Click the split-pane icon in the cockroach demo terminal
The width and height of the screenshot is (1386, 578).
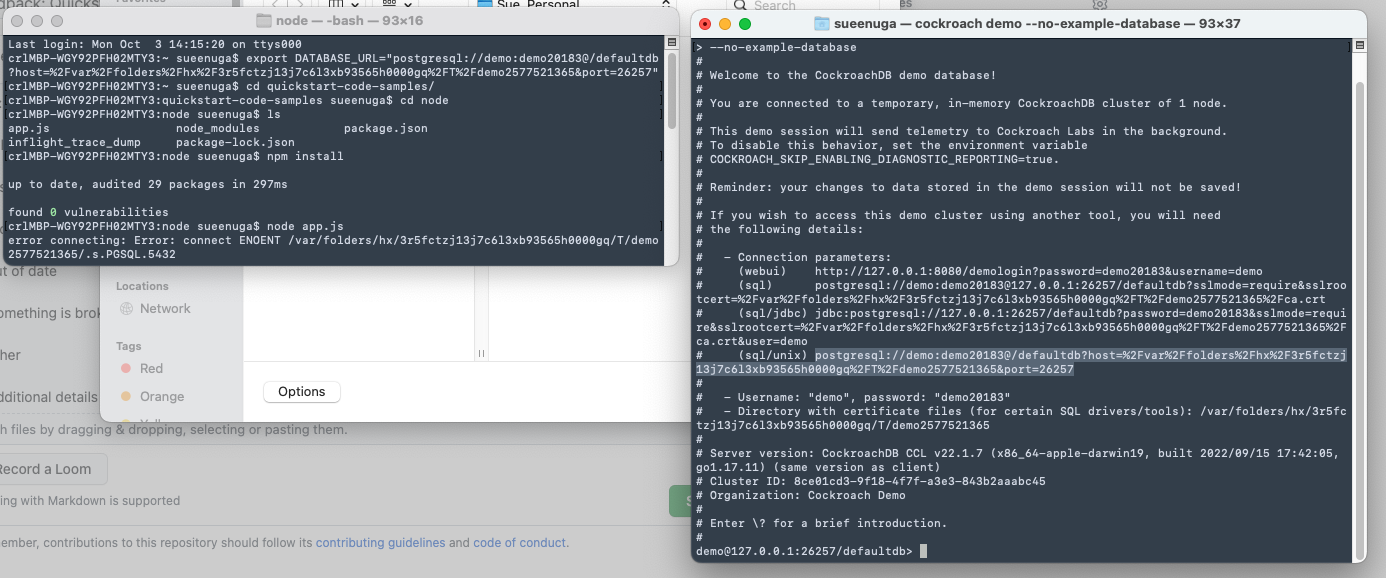[1358, 46]
